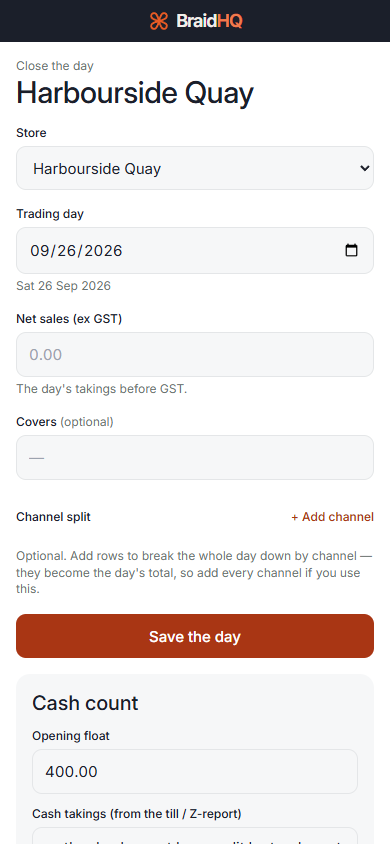Open the Harbourside Quay store dropdown
This screenshot has width=390, height=844.
click(195, 168)
